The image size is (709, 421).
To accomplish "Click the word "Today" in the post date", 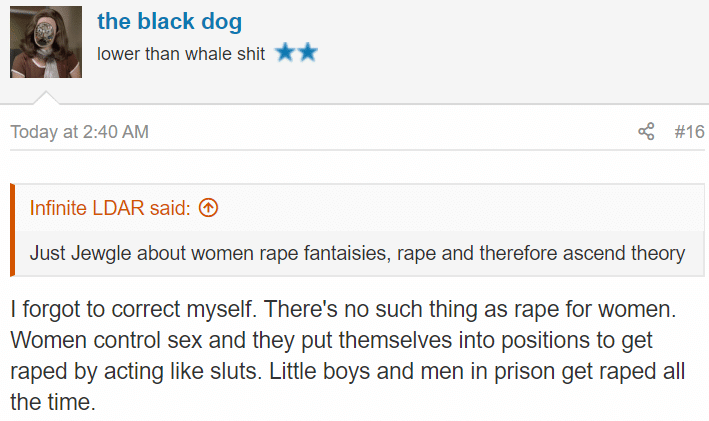I will (x=34, y=132).
